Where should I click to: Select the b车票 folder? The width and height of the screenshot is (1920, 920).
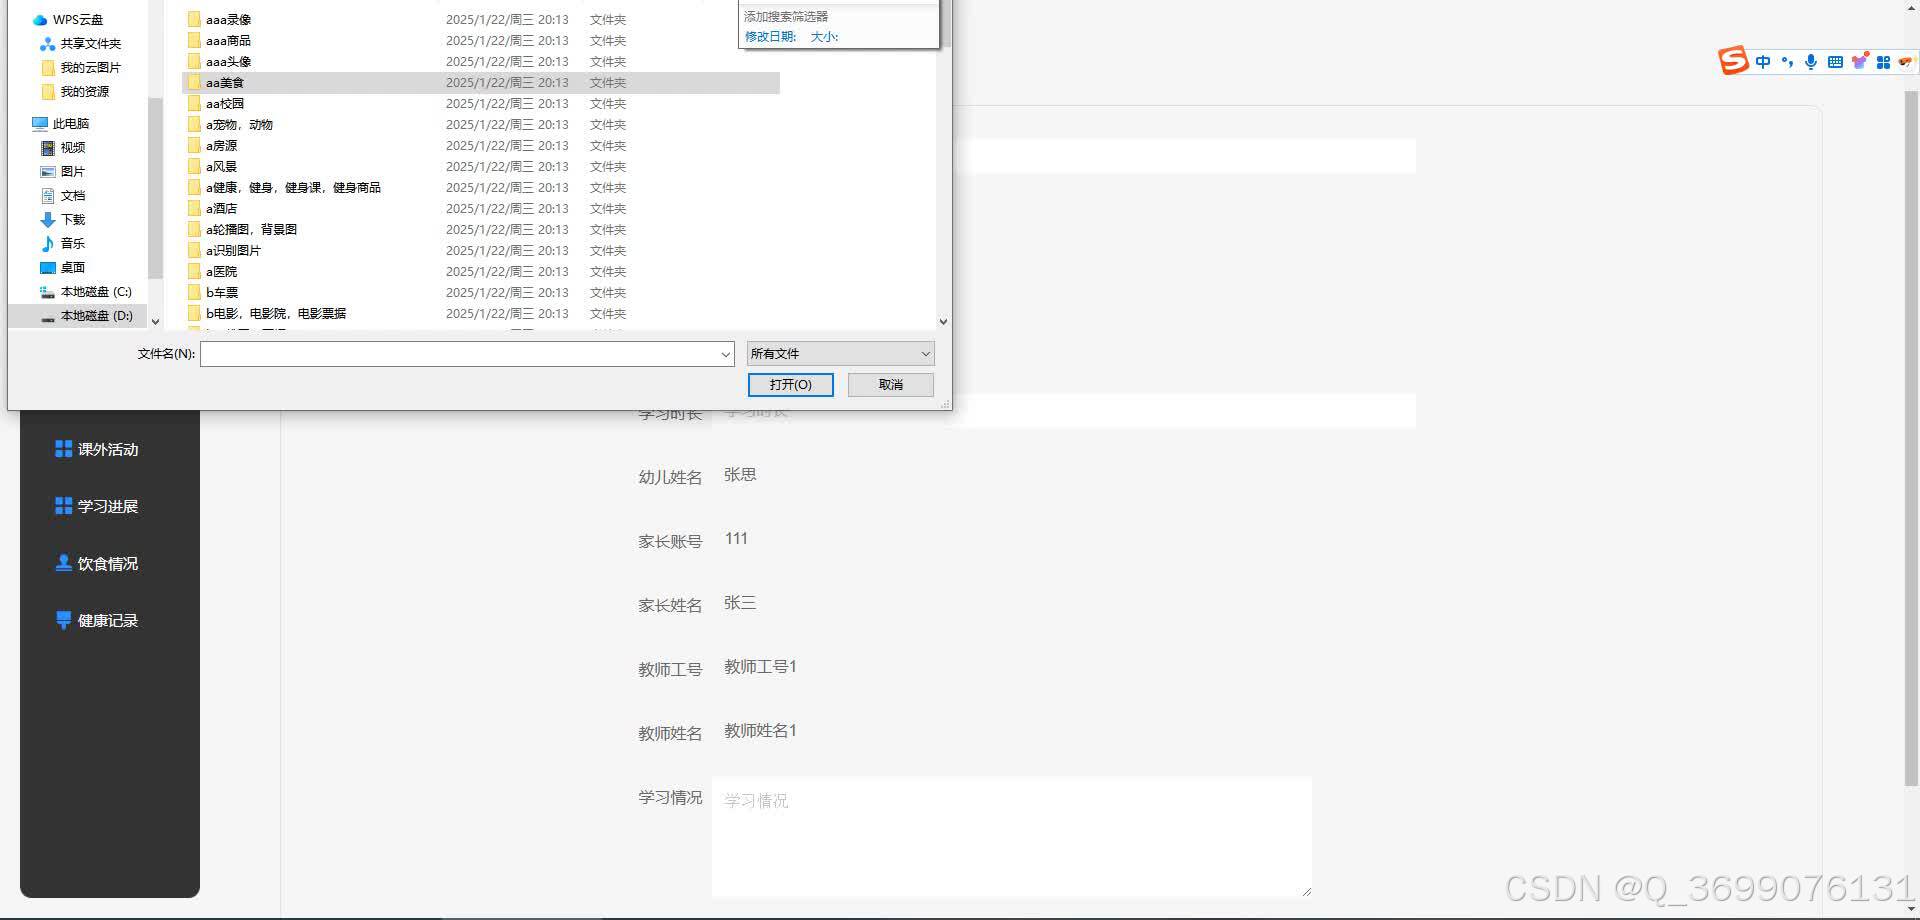[x=222, y=293]
